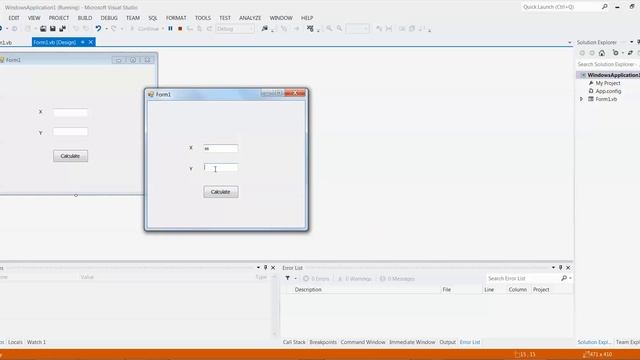Click the Search Error List field
Screen dimensions: 640x360
tap(523, 278)
